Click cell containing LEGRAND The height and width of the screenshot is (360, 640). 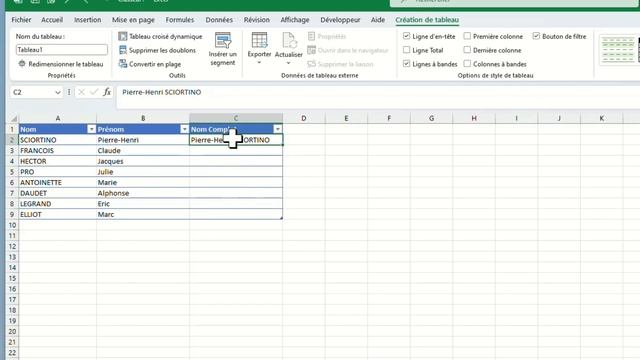(58, 204)
